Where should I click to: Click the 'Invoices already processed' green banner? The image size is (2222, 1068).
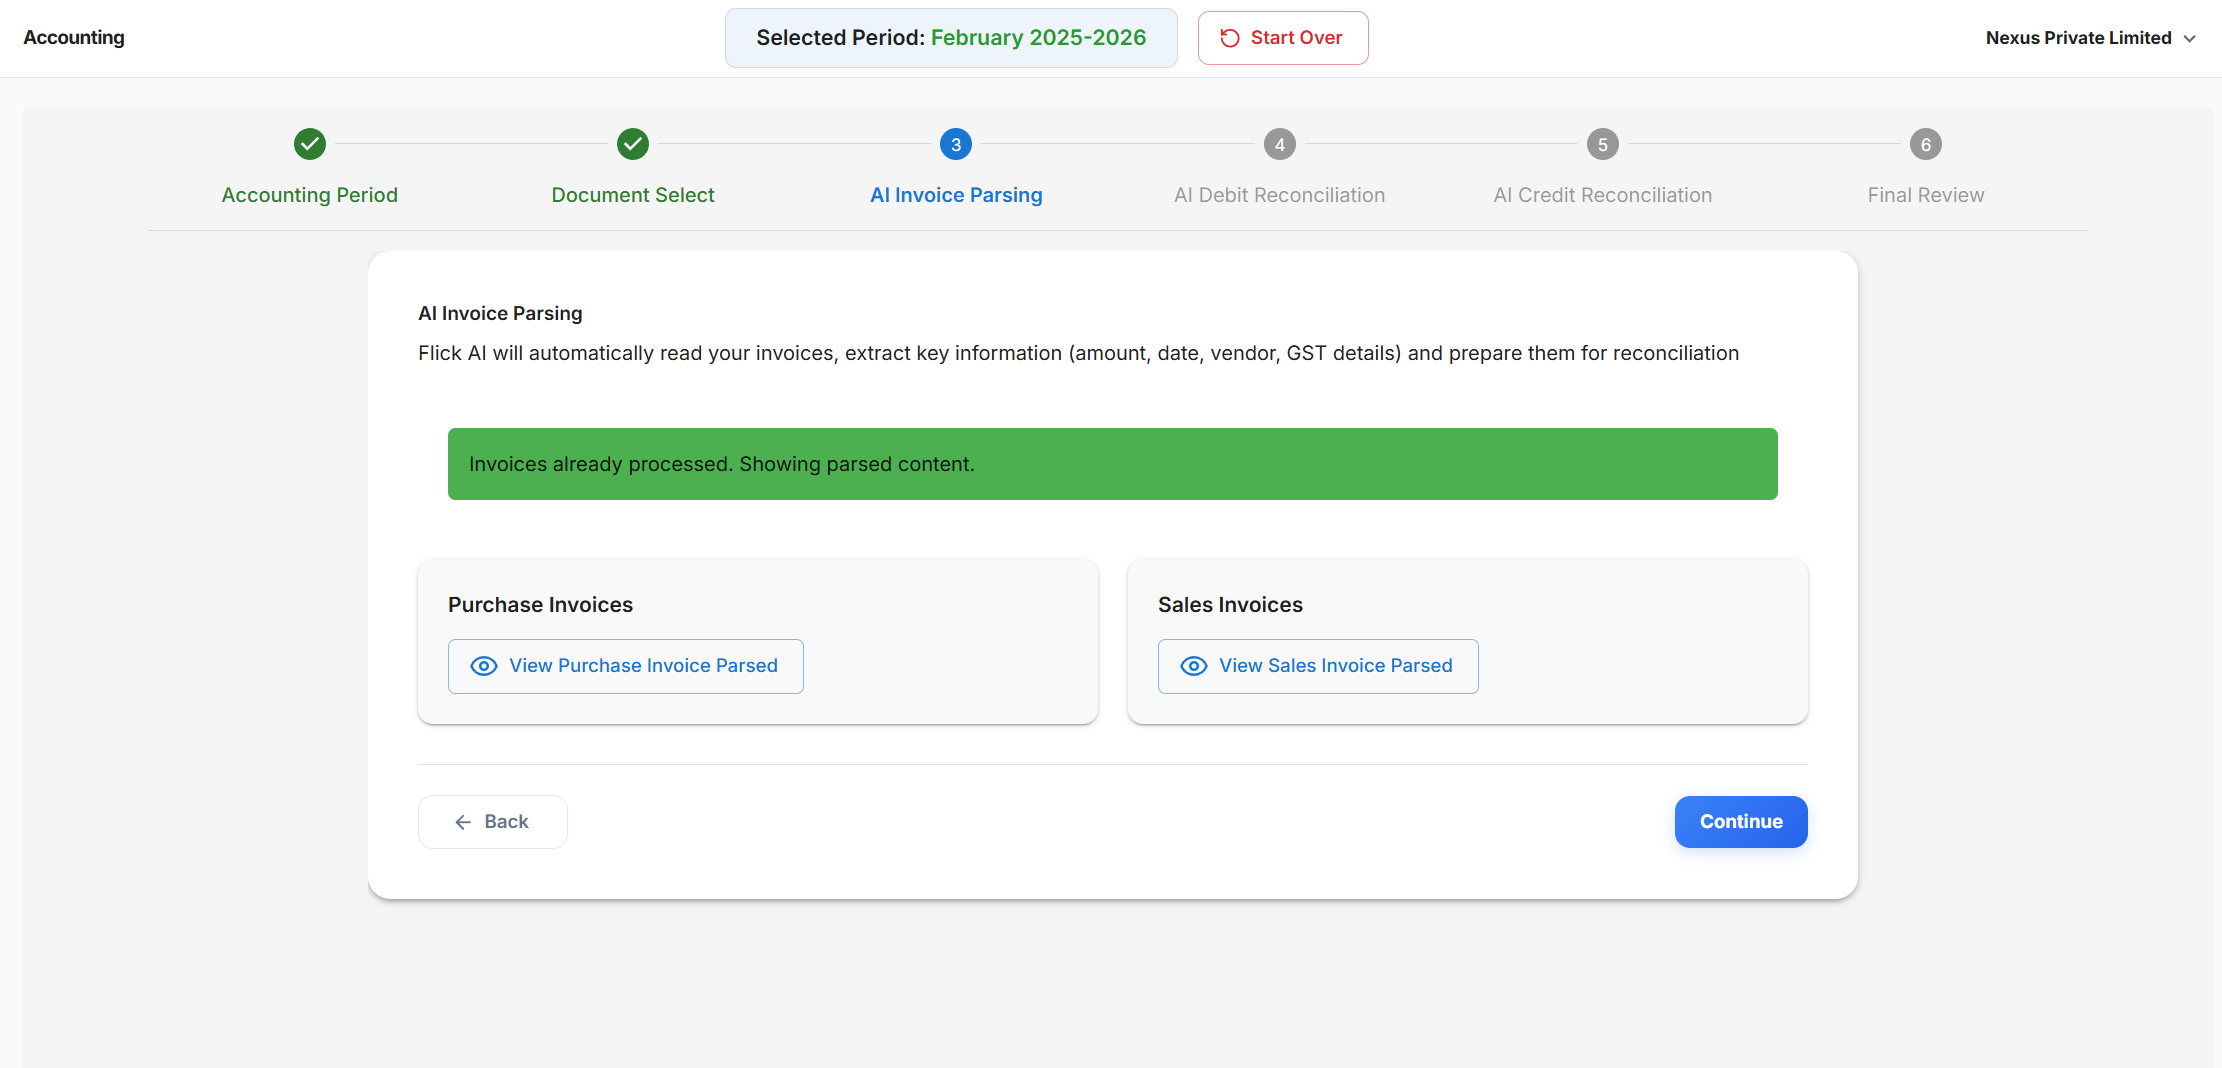tap(1113, 464)
